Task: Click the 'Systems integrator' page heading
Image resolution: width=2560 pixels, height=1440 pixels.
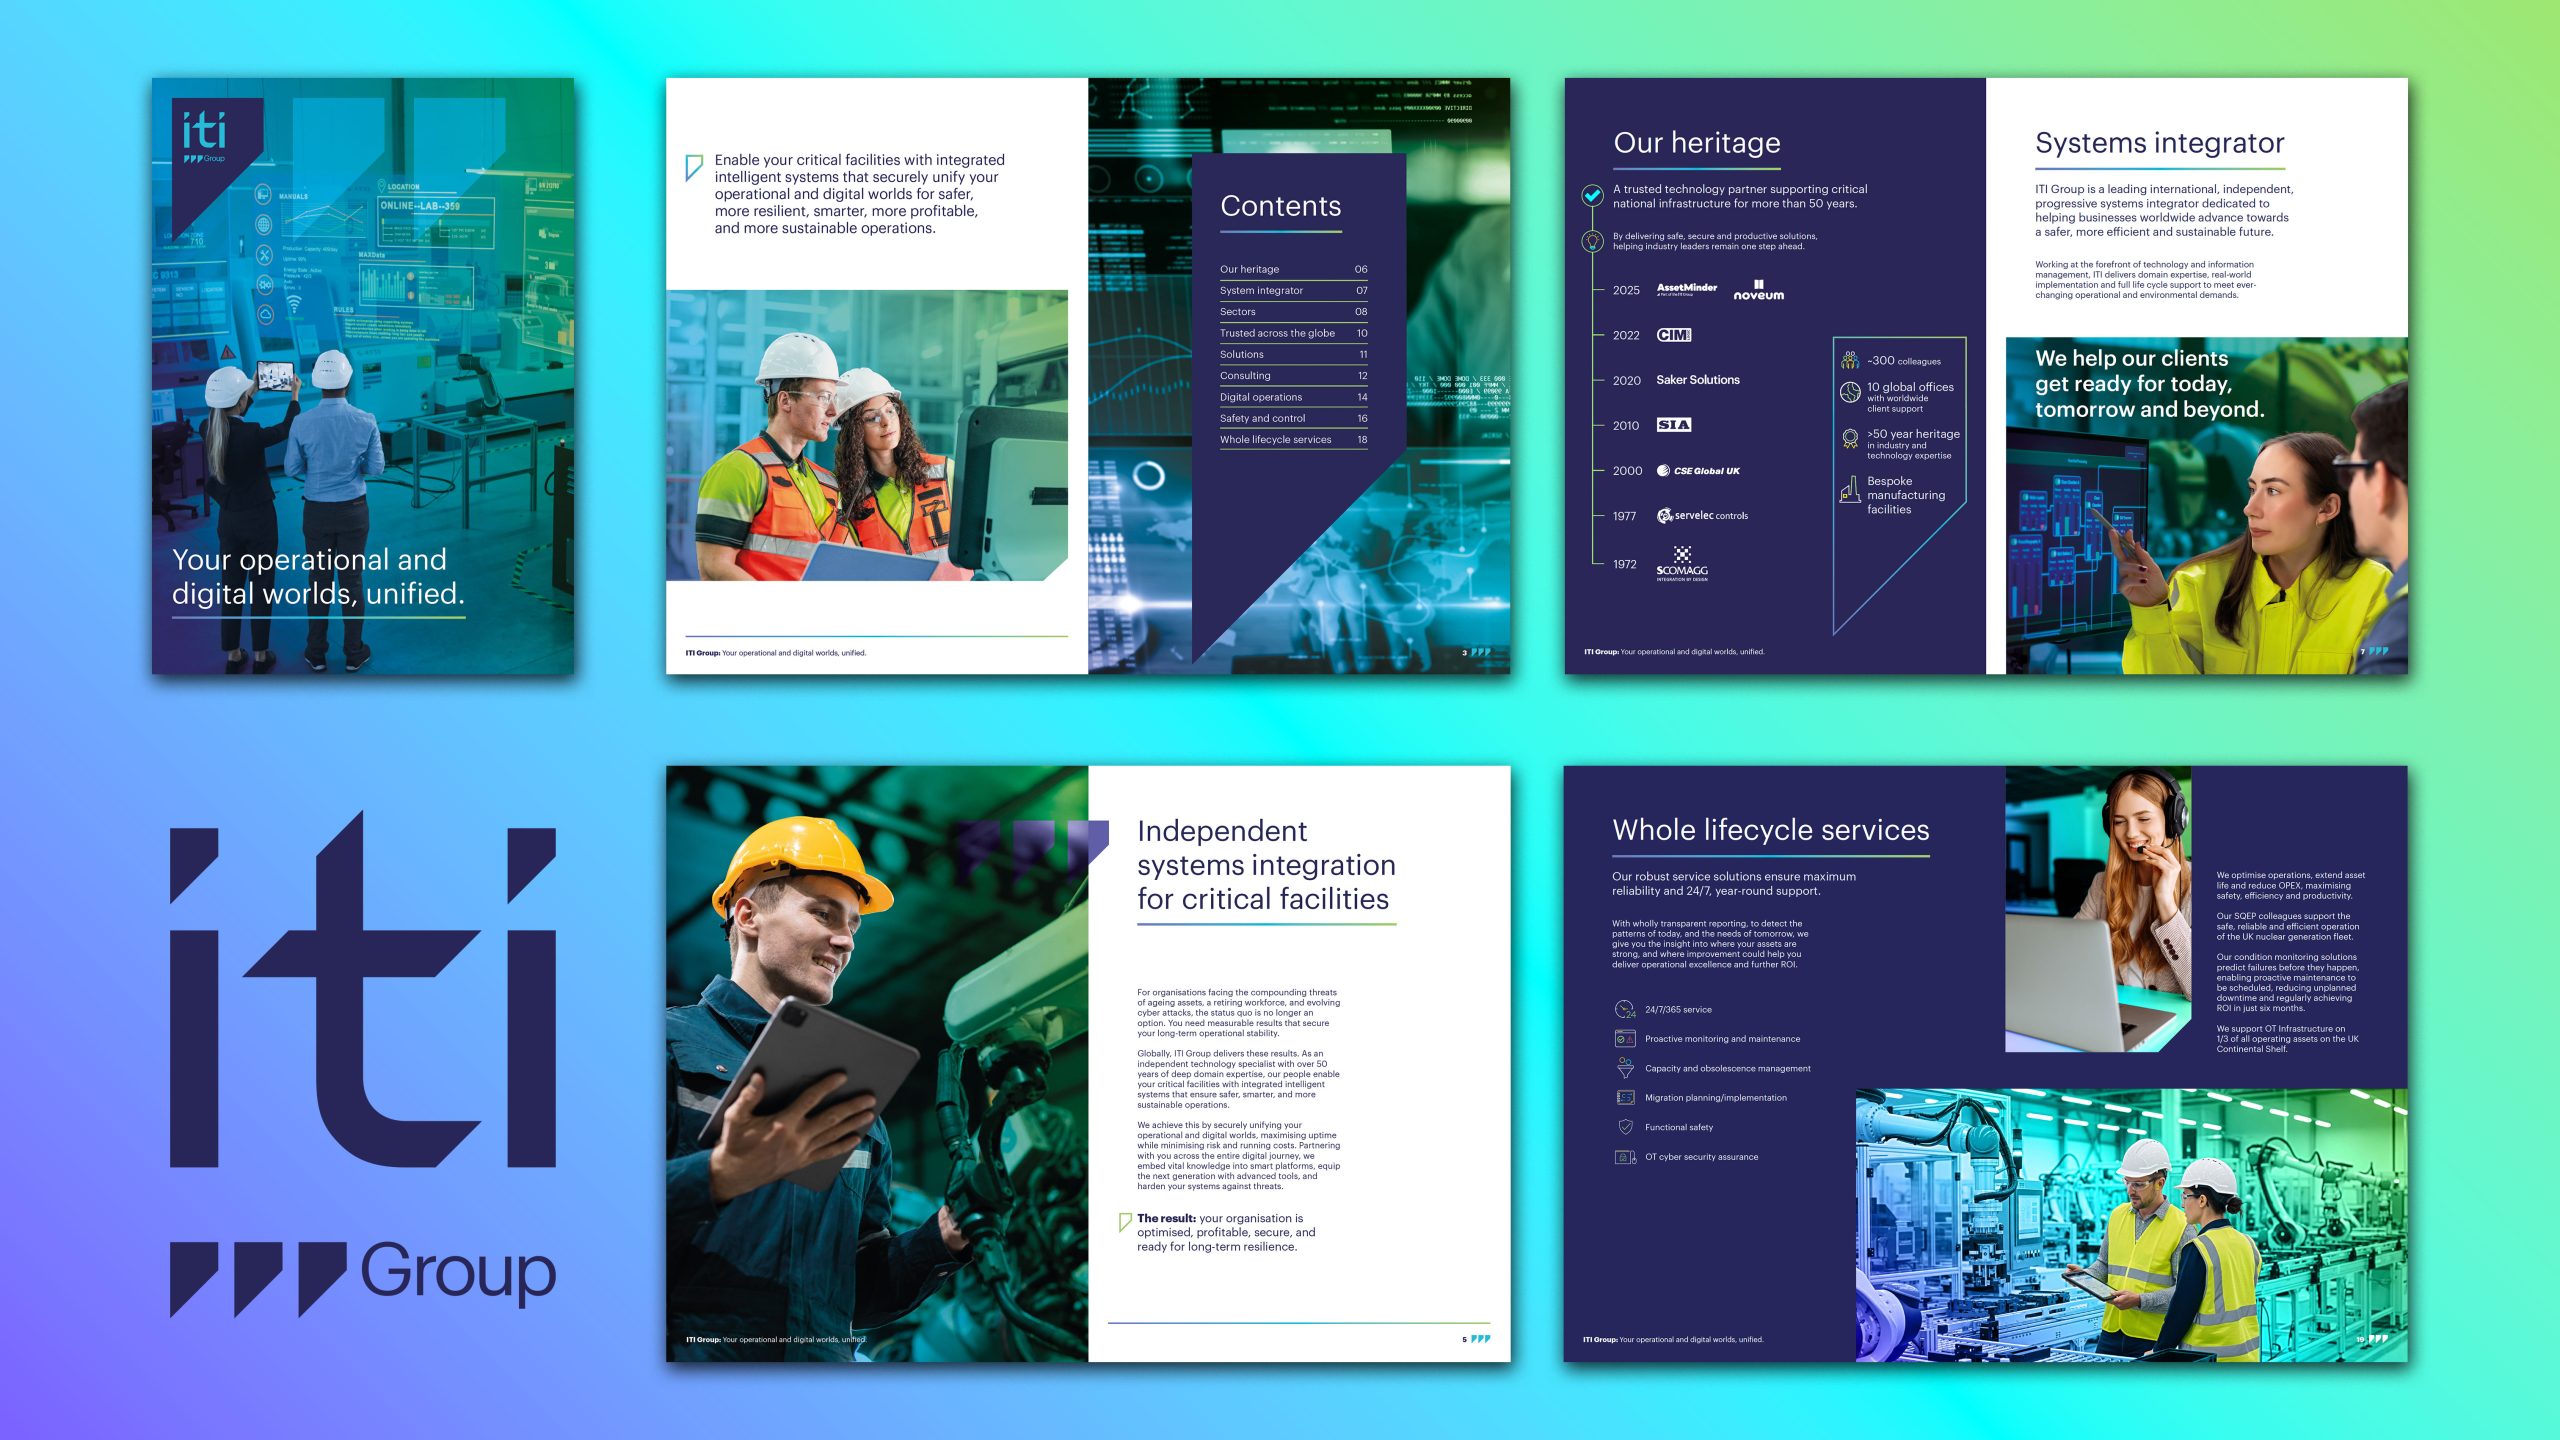Action: pos(2160,143)
